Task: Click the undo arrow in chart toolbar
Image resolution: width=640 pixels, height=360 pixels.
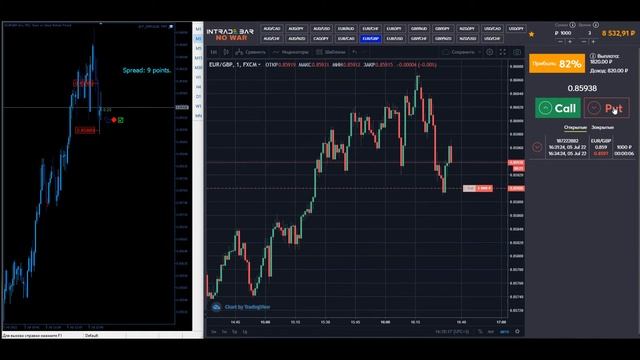Action: (355, 52)
